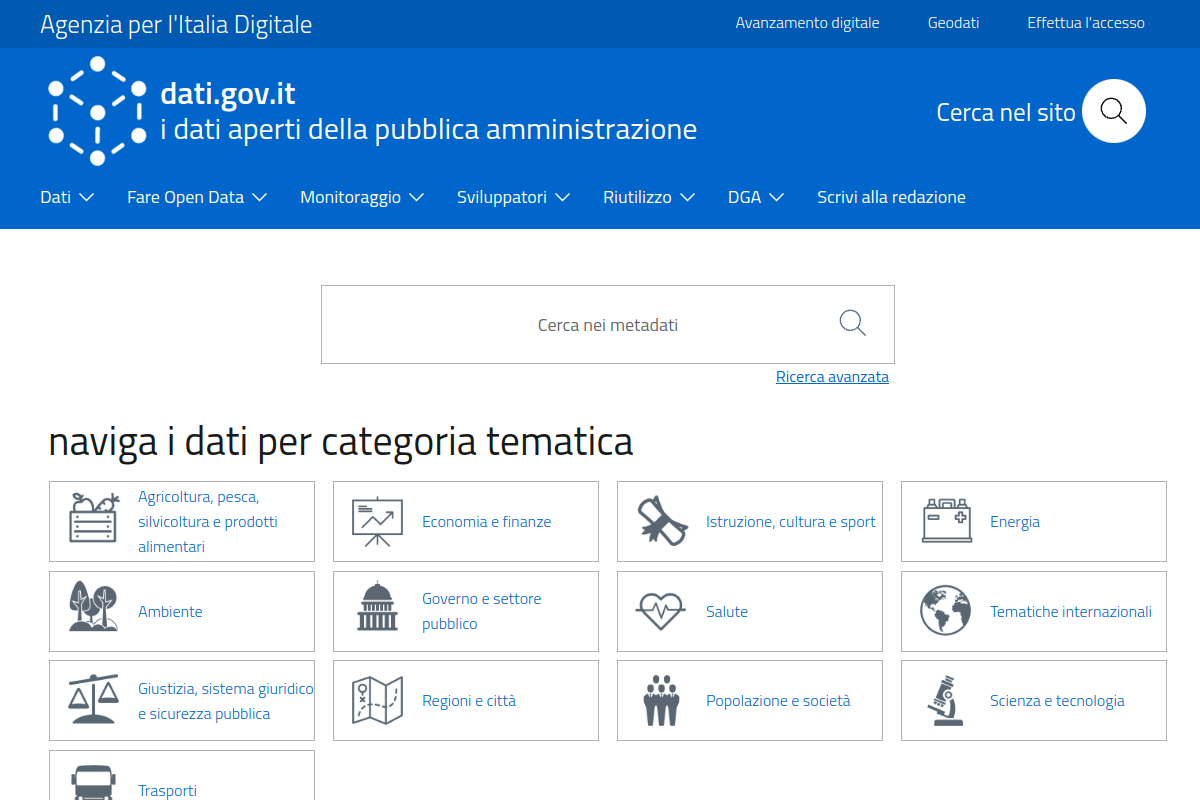Open Scienza e tecnologia category text
The image size is (1200, 800).
1057,700
